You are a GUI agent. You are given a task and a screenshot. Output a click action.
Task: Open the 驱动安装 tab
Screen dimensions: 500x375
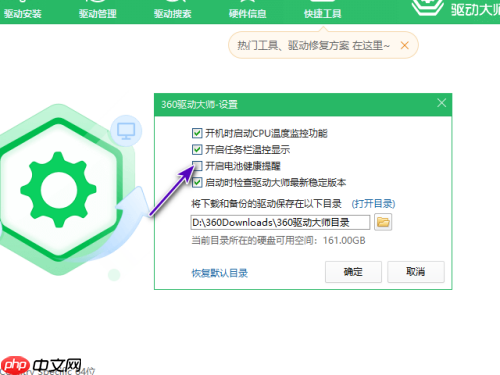(23, 14)
